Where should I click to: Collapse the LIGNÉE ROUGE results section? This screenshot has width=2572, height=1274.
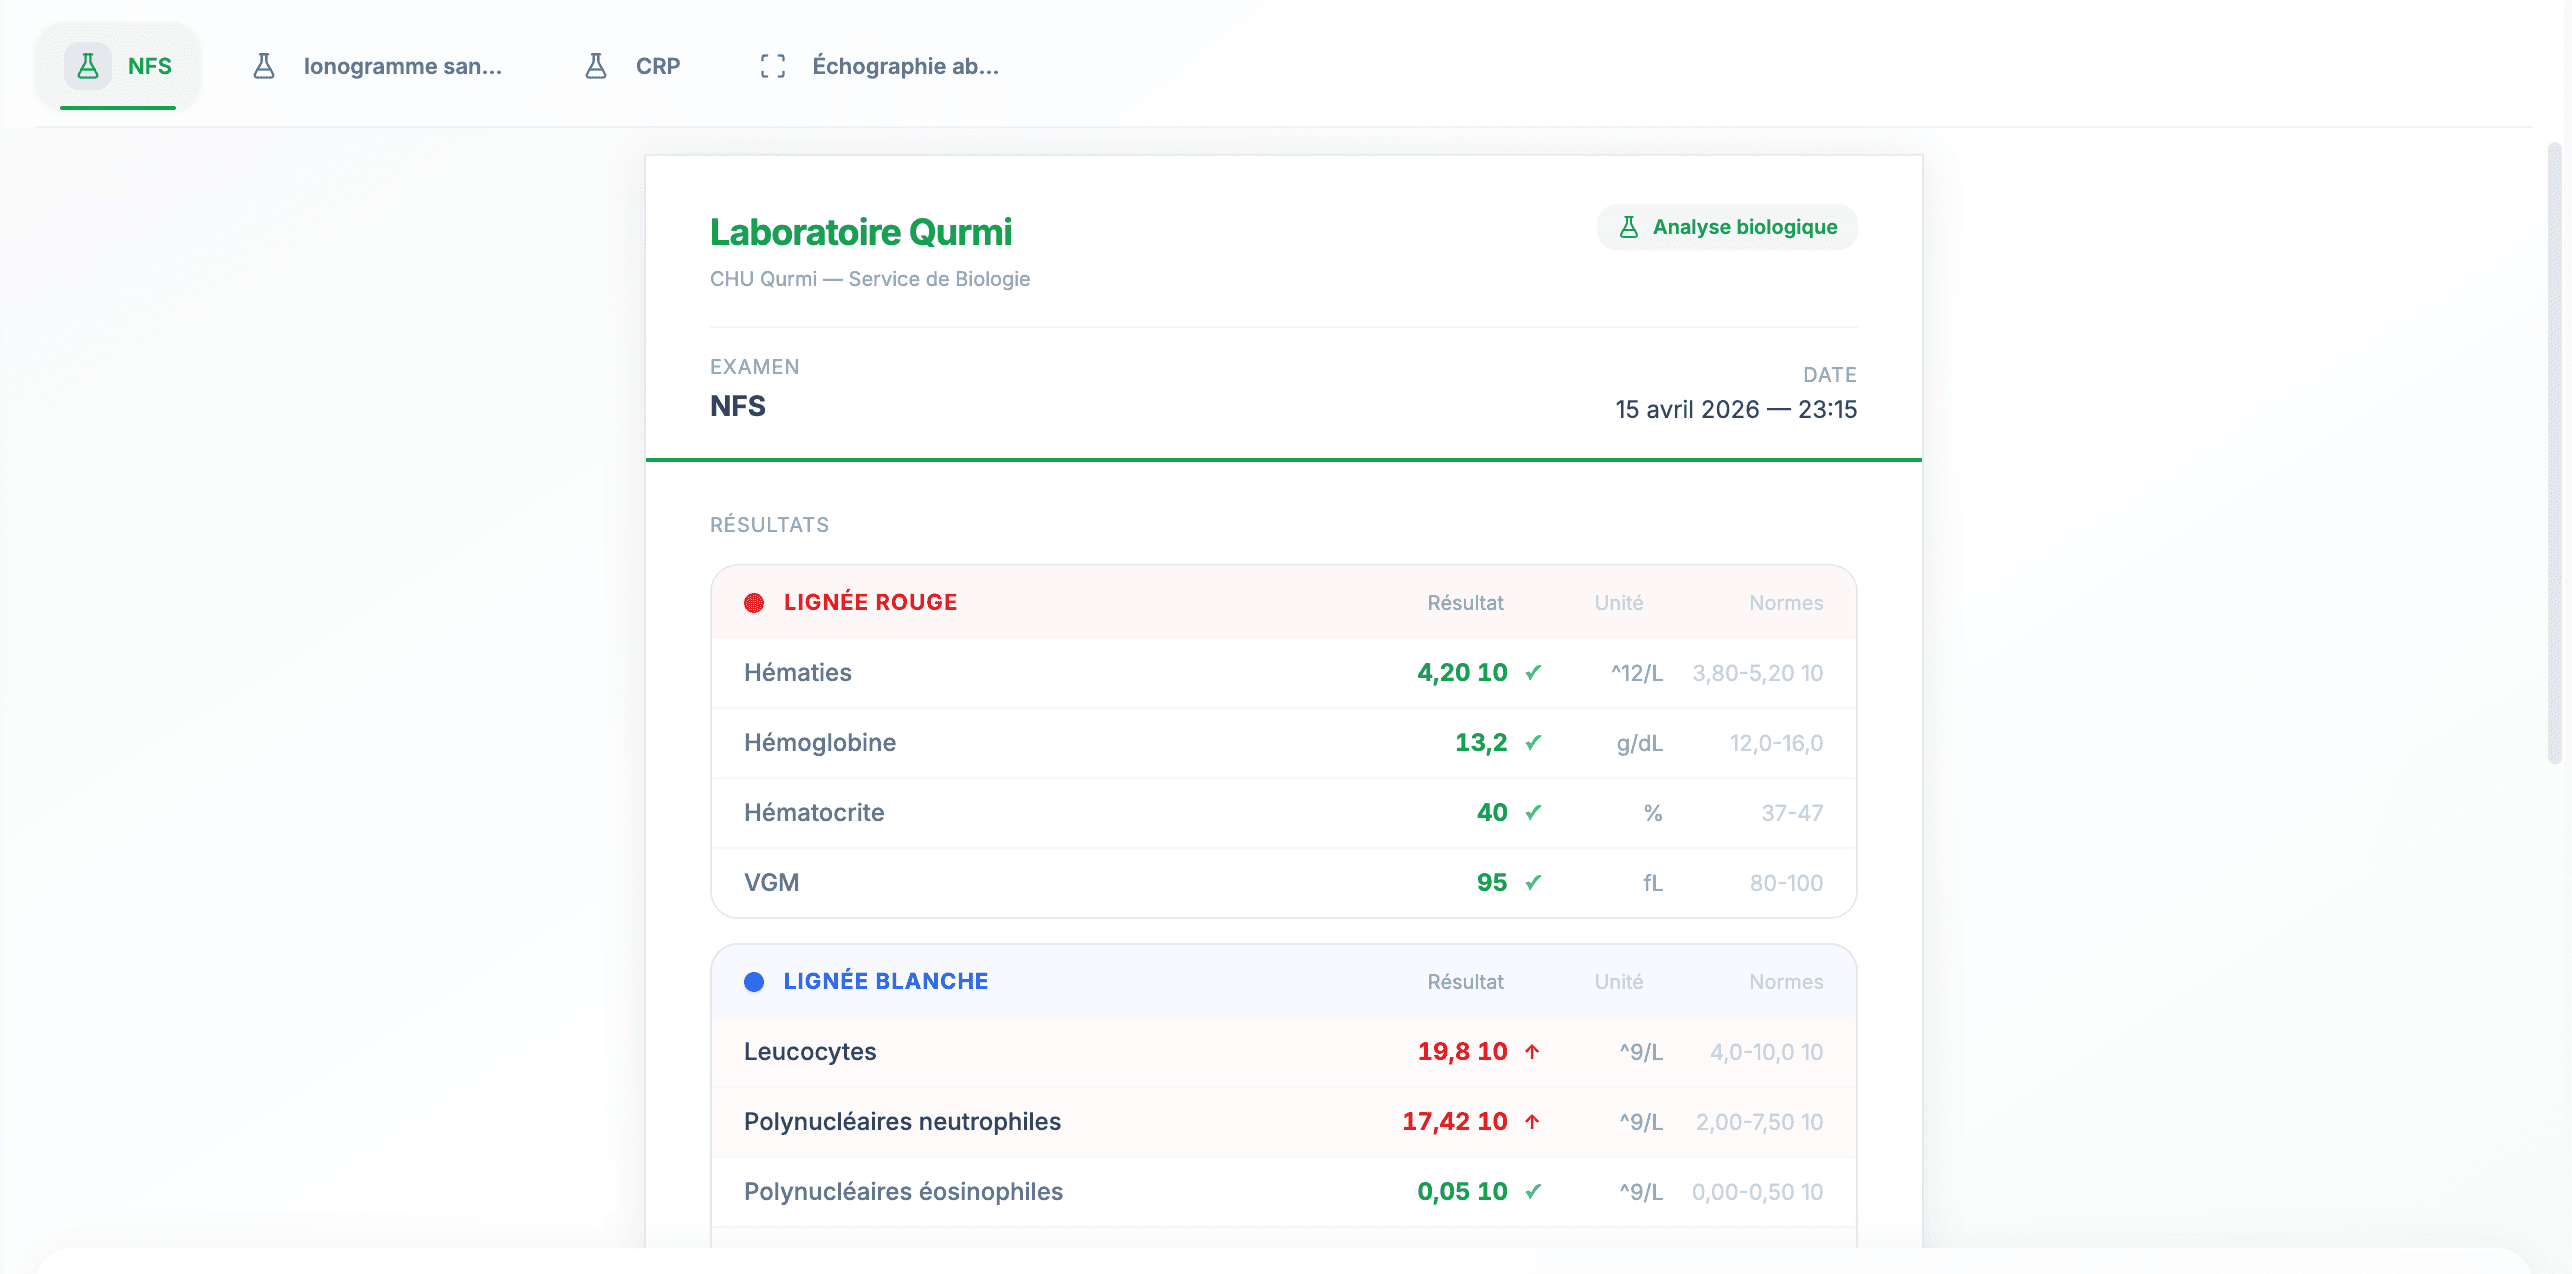point(870,602)
